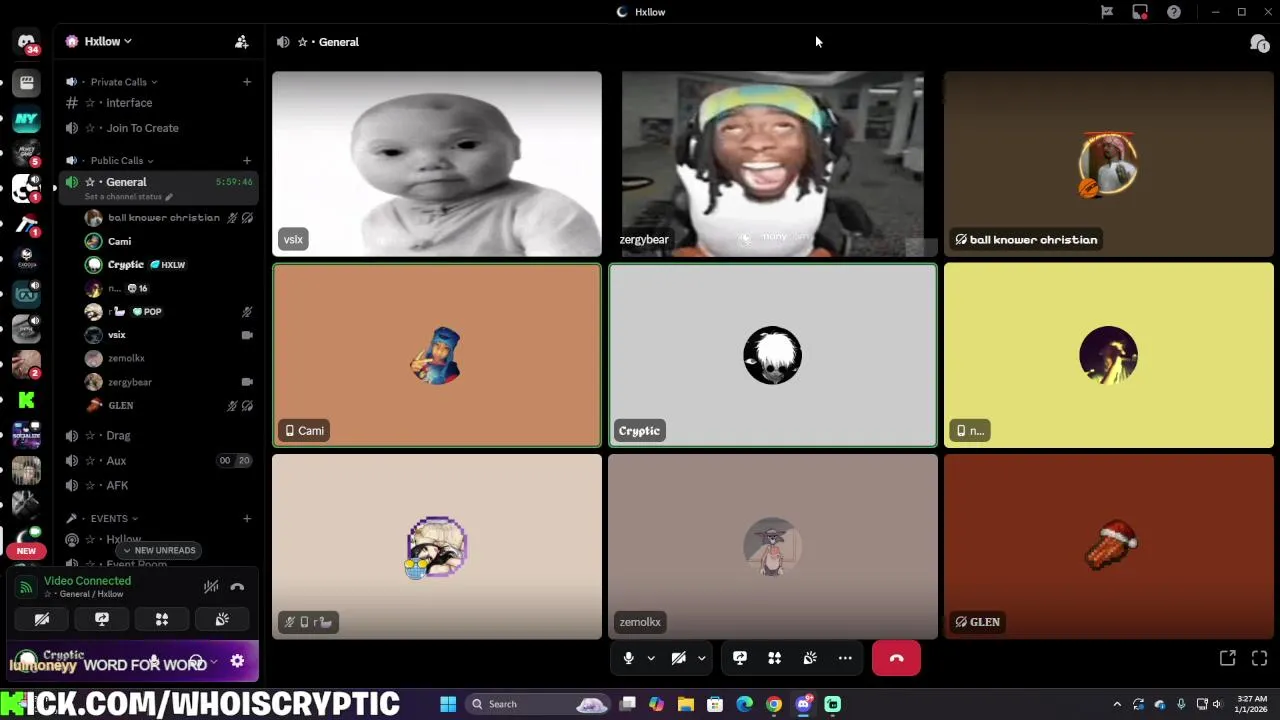Click the taskbar Search box
The image size is (1280, 720).
point(538,704)
